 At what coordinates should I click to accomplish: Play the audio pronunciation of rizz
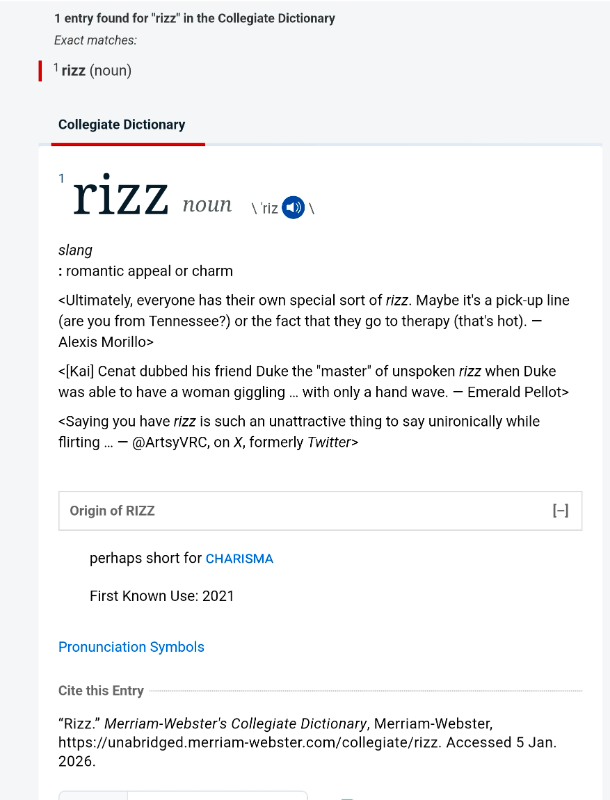tap(293, 208)
